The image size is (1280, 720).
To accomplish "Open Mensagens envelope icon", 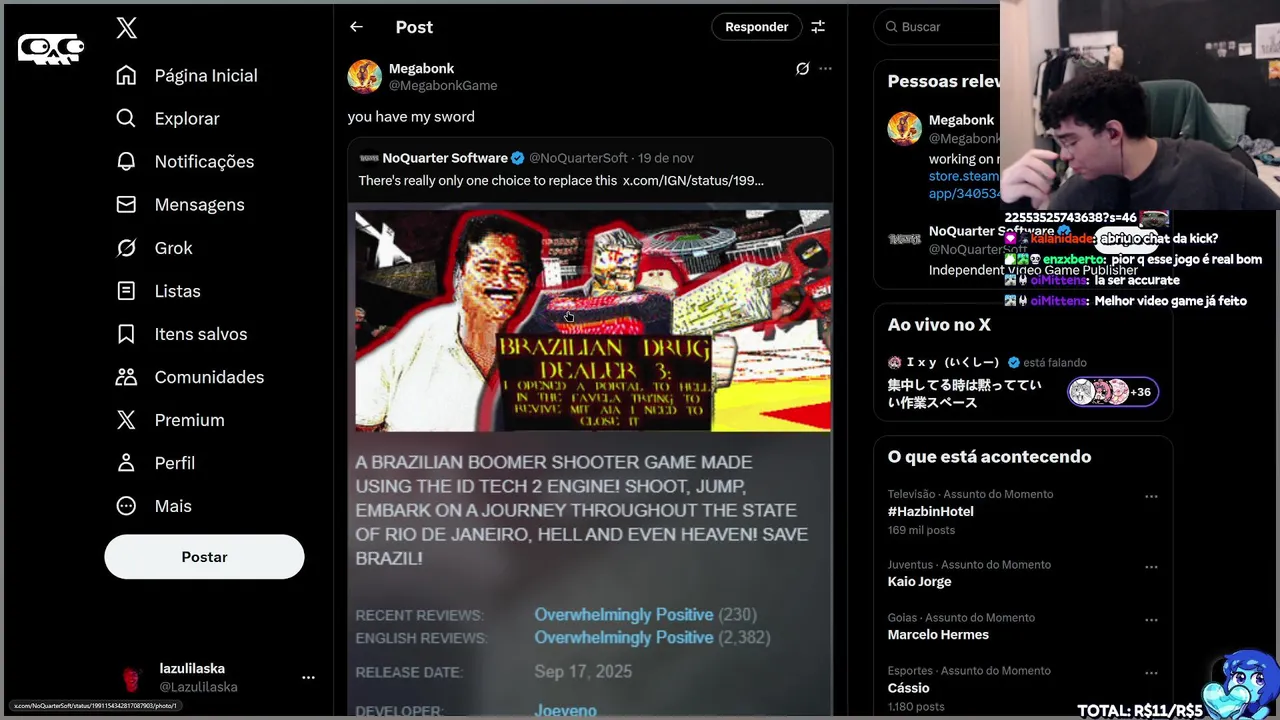I will click(x=126, y=205).
